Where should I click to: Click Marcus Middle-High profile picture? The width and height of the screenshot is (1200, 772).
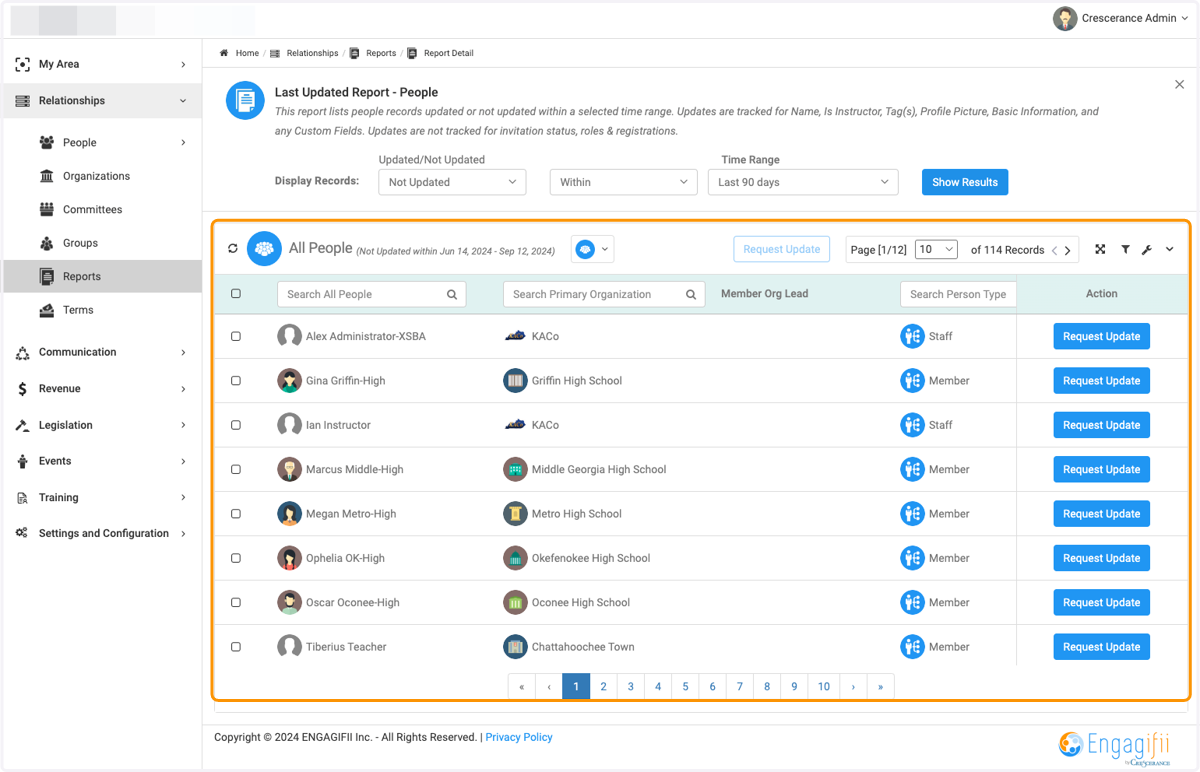[x=289, y=469]
